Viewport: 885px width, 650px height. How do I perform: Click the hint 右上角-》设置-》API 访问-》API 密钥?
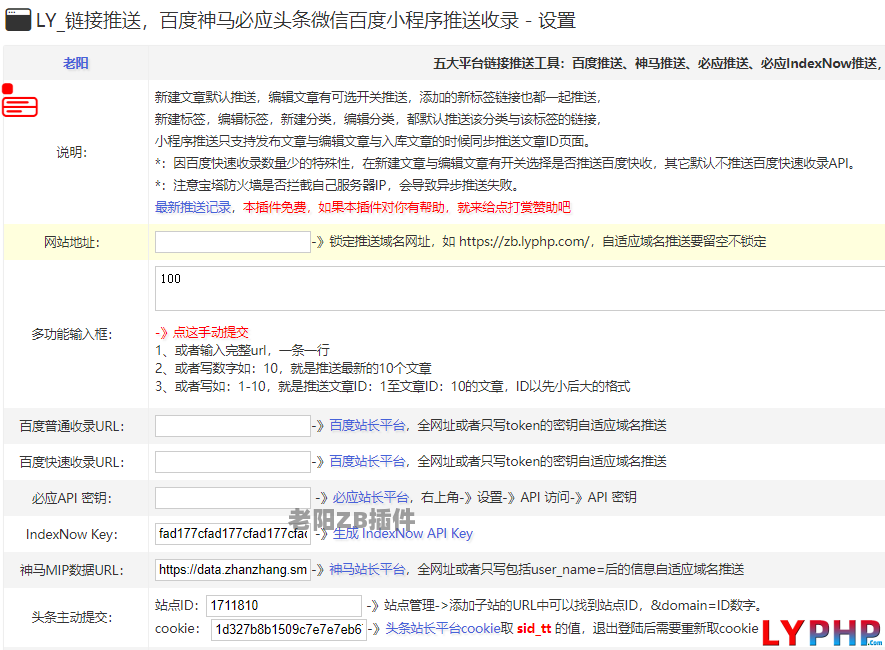(529, 497)
